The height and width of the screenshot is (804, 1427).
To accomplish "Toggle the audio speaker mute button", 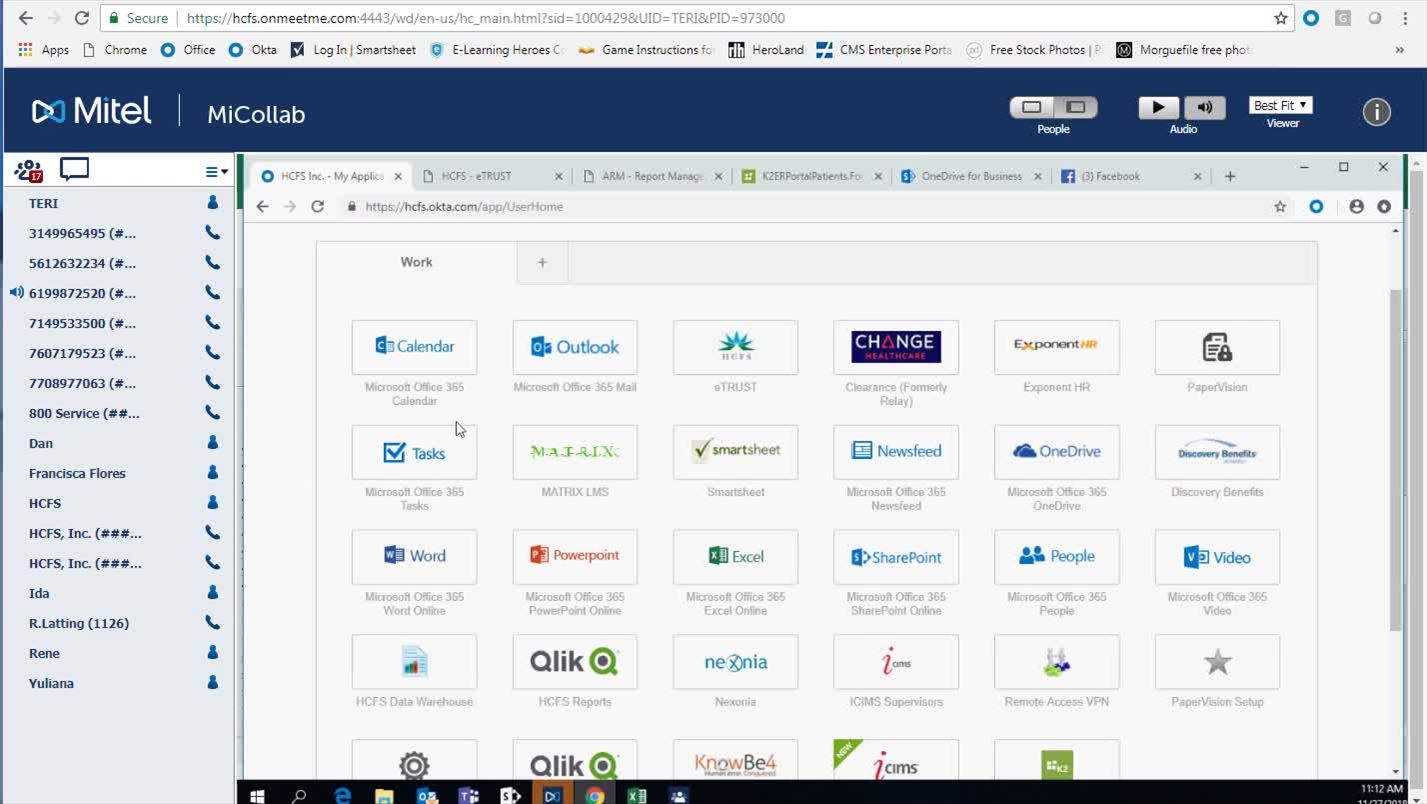I will point(1205,107).
